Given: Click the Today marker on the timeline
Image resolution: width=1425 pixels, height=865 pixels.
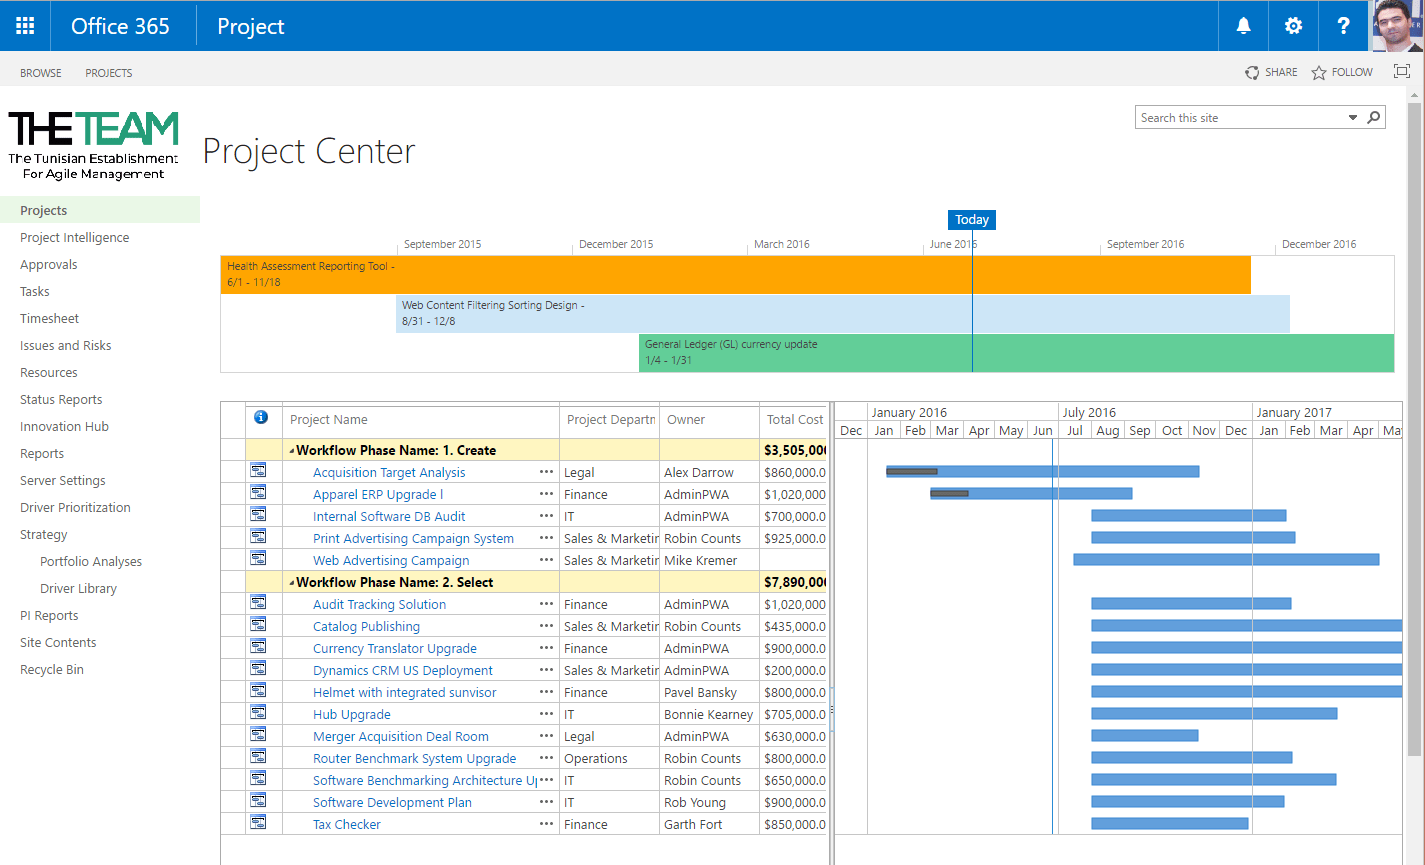Looking at the screenshot, I should coord(971,220).
